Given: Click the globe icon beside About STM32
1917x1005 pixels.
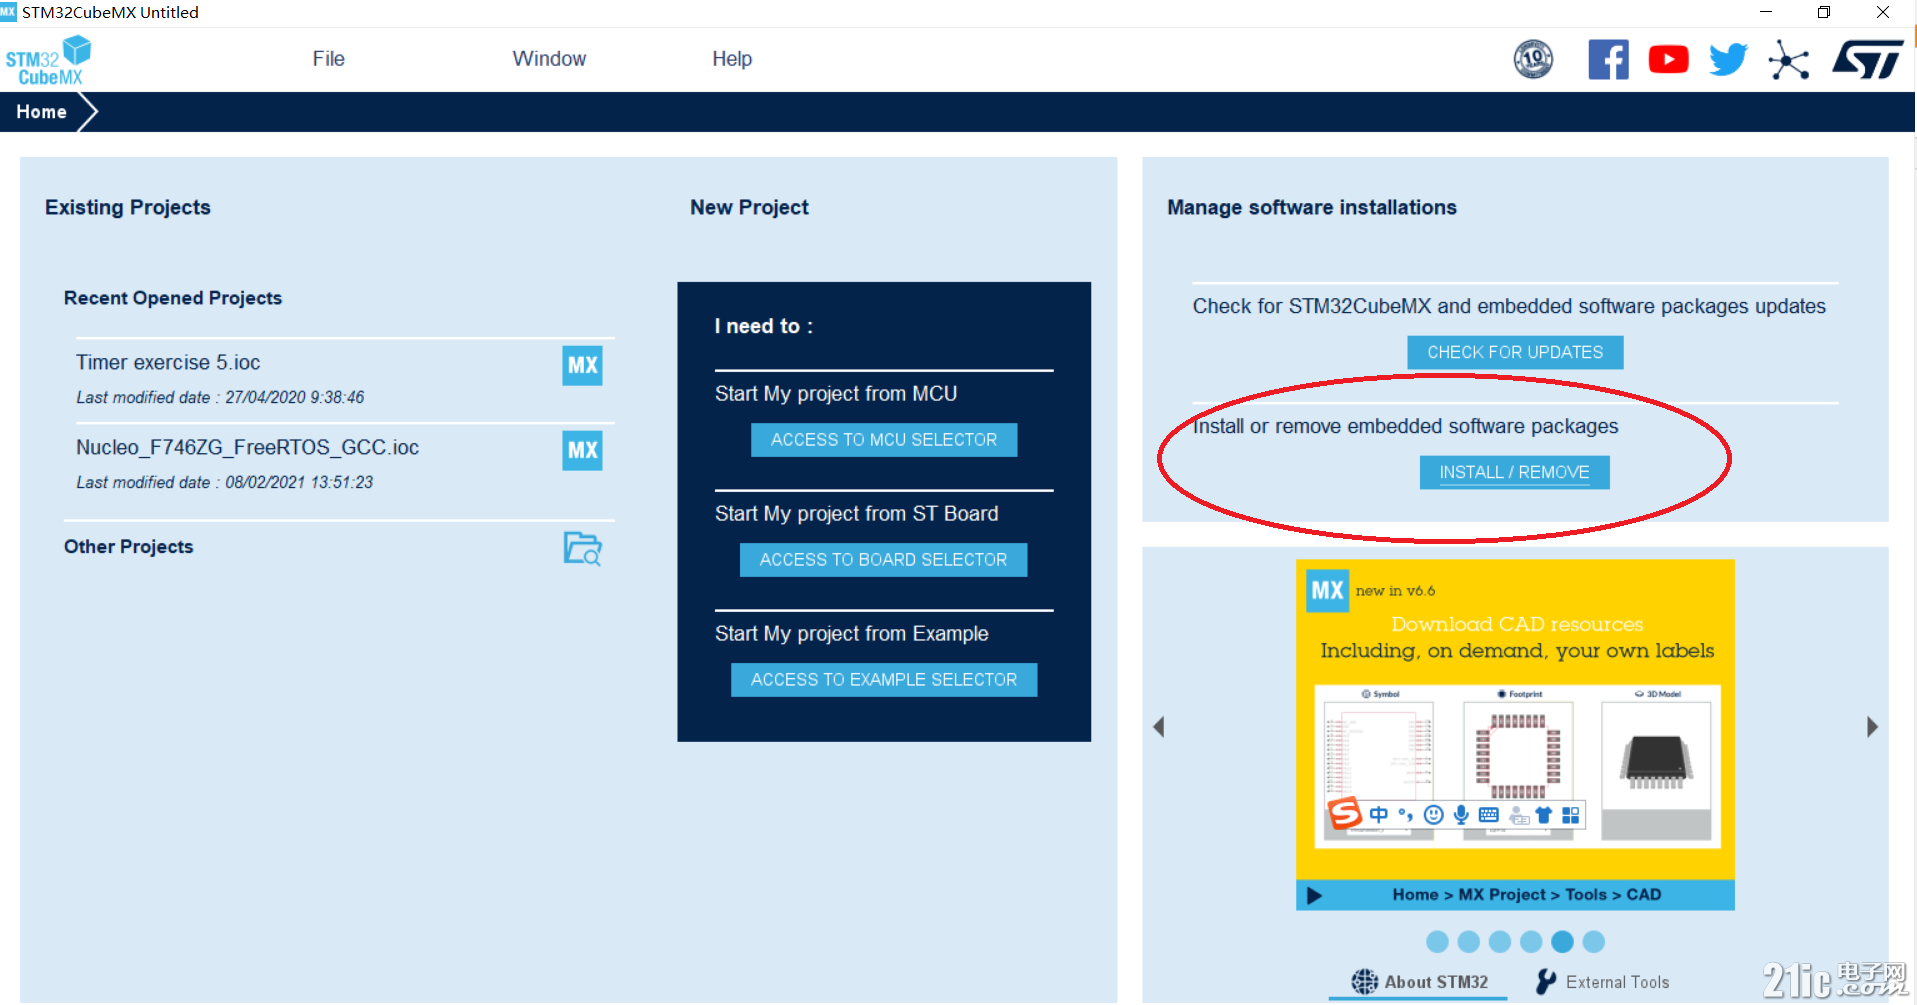Looking at the screenshot, I should click(x=1364, y=982).
